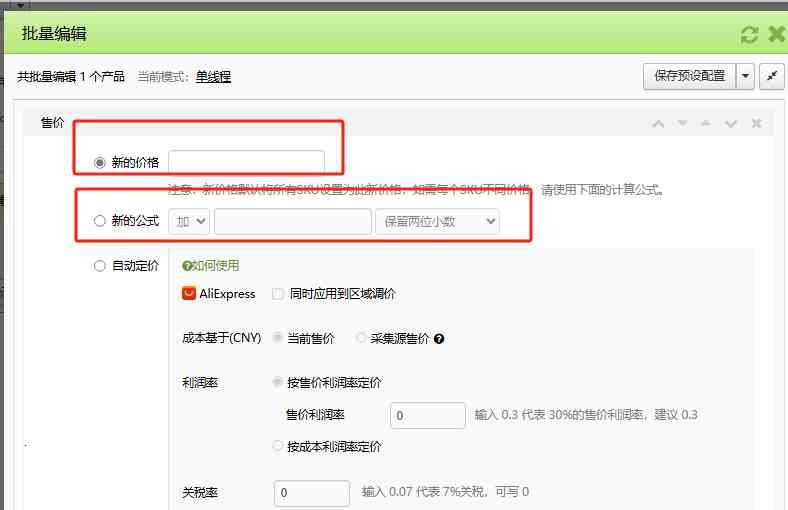Click the 保存预设配置 button
The width and height of the screenshot is (788, 510).
click(x=690, y=76)
